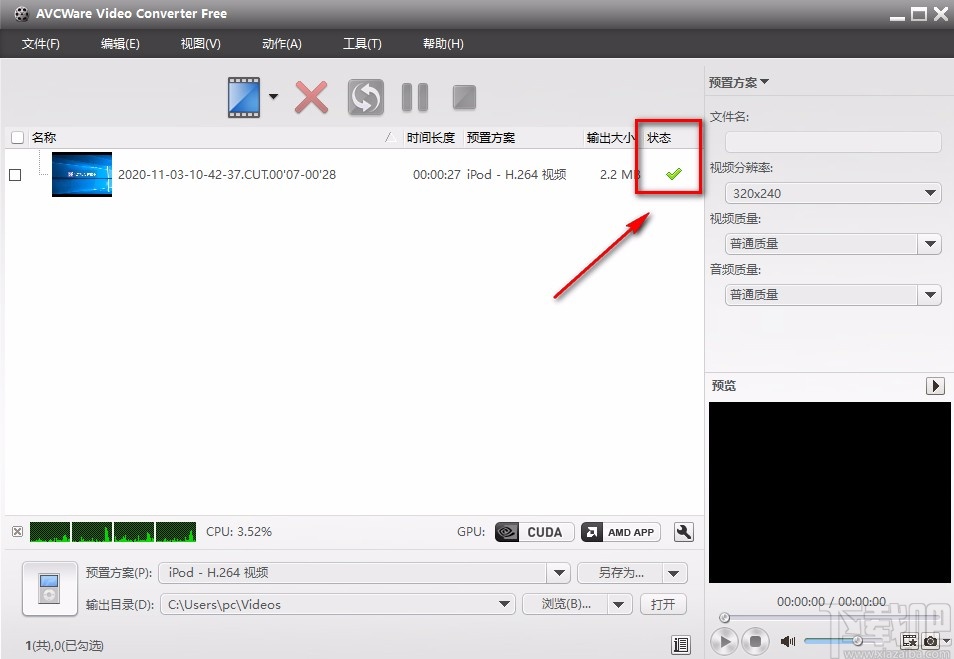Toggle the select-all checkbox in the list header
The image size is (954, 659).
click(17, 137)
